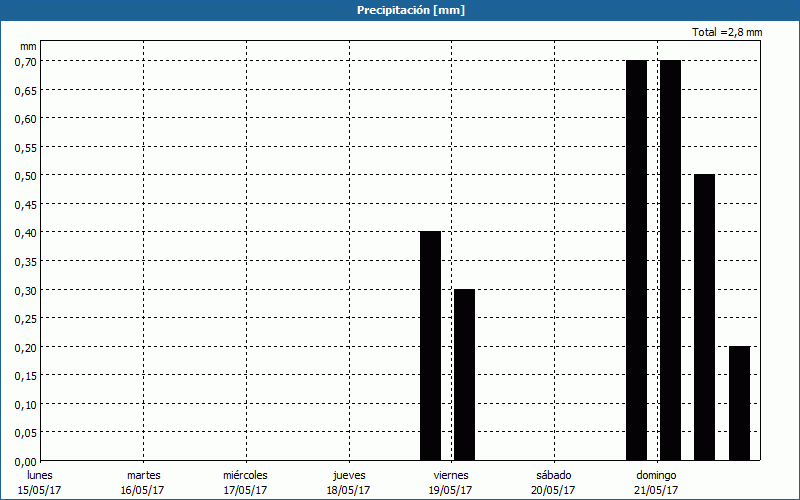Click the mm unit label above y-axis
800x500 pixels.
28,46
